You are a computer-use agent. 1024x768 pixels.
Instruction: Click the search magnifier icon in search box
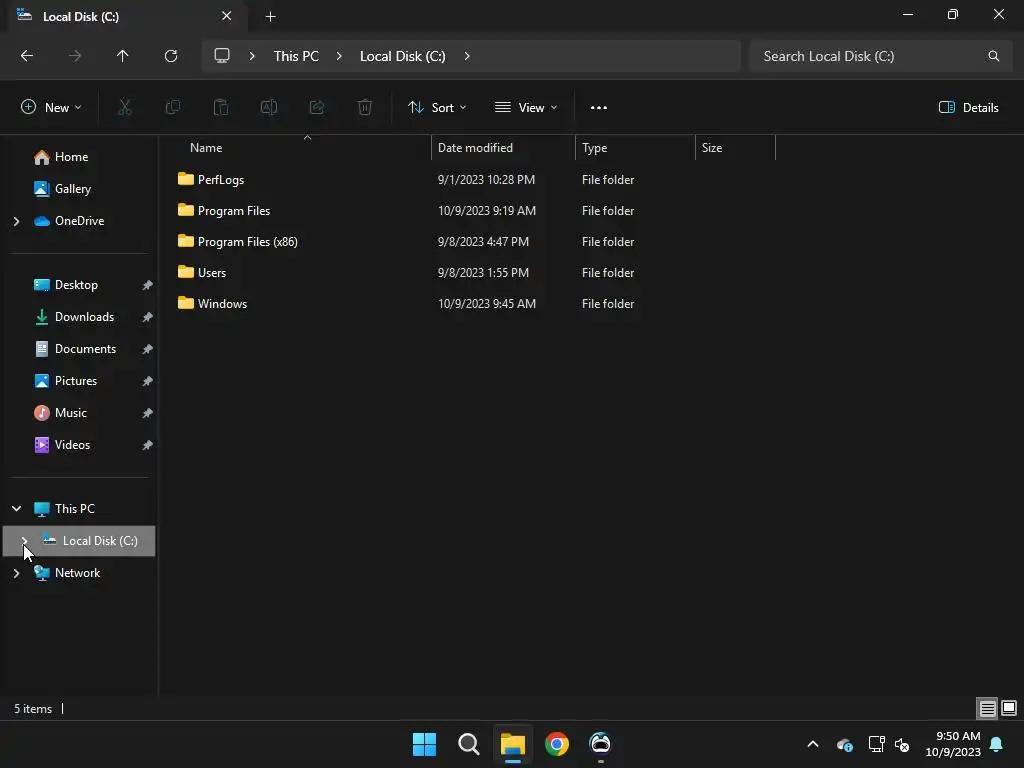coord(993,56)
